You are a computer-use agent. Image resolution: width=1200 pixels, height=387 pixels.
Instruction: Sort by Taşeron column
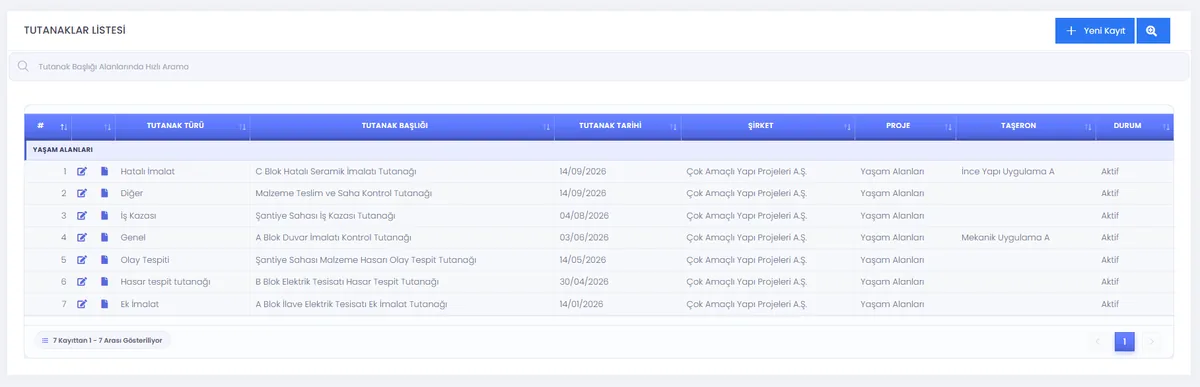coord(1026,126)
